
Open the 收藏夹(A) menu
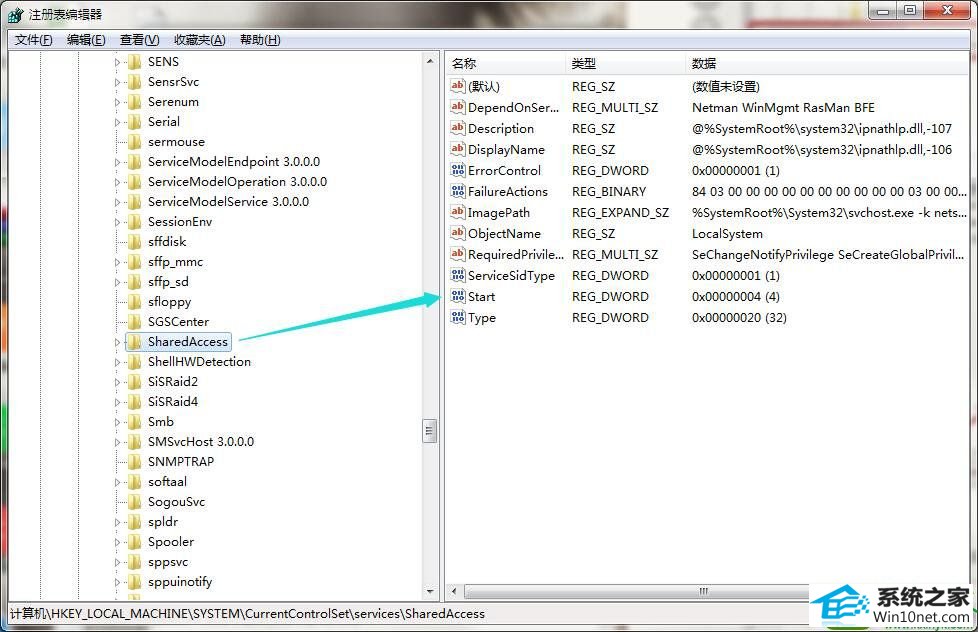[x=200, y=40]
